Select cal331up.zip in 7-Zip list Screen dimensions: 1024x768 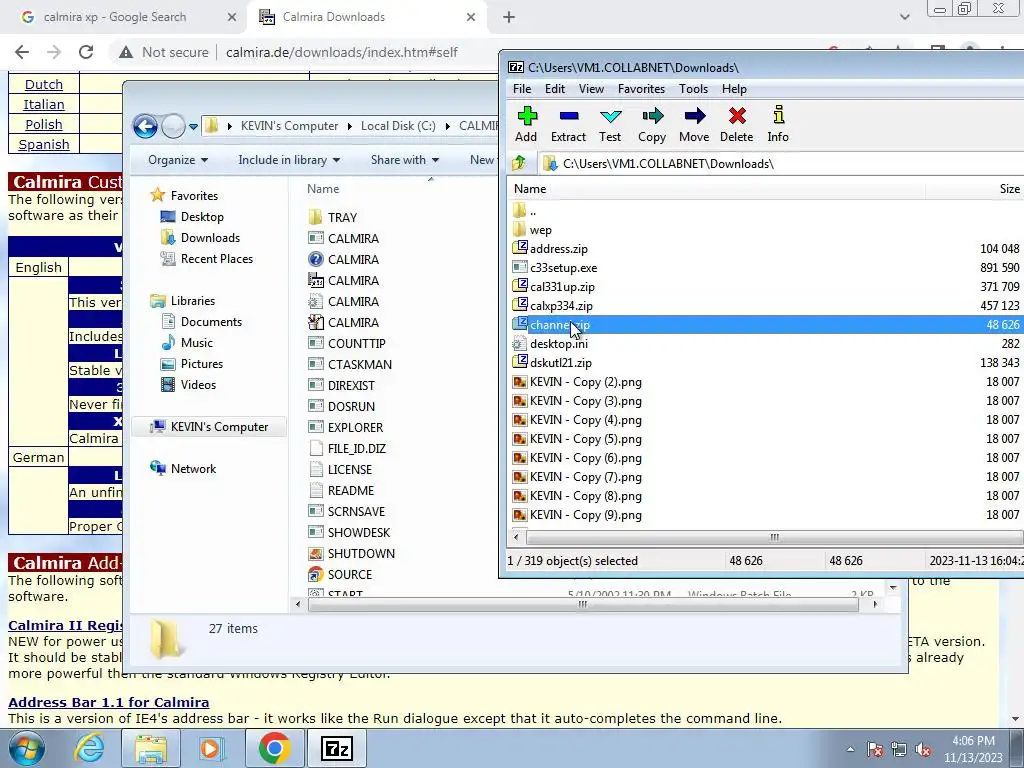click(x=562, y=287)
